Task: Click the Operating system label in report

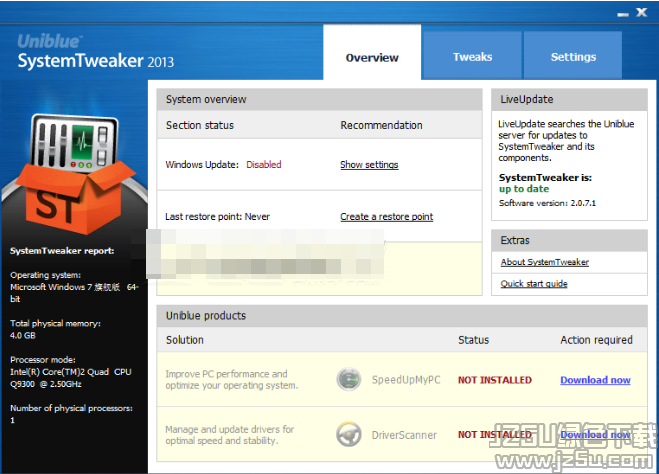Action: pos(45,275)
